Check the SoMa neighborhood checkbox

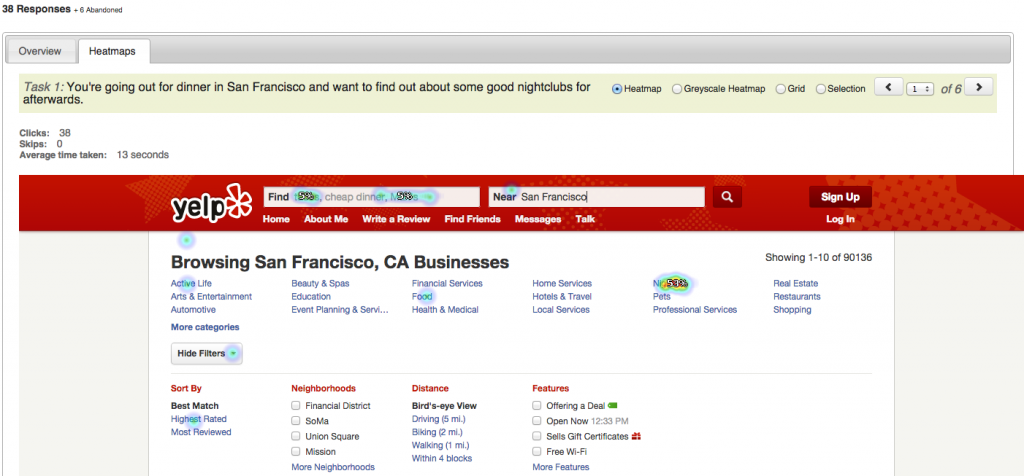coord(296,420)
